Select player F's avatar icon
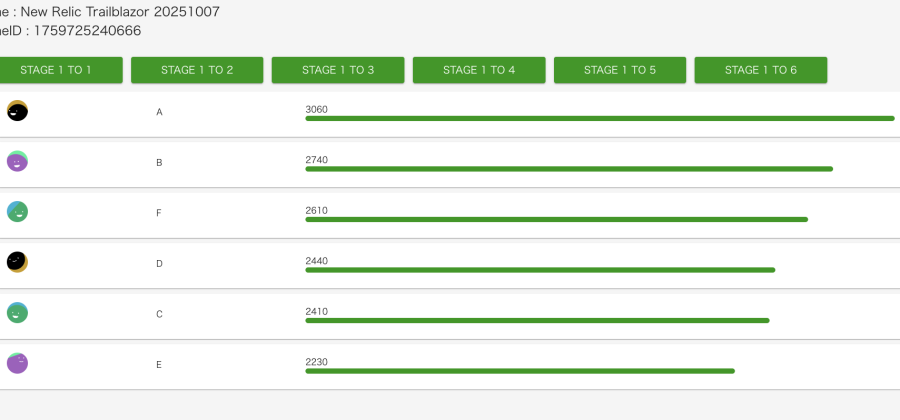 [x=17, y=212]
